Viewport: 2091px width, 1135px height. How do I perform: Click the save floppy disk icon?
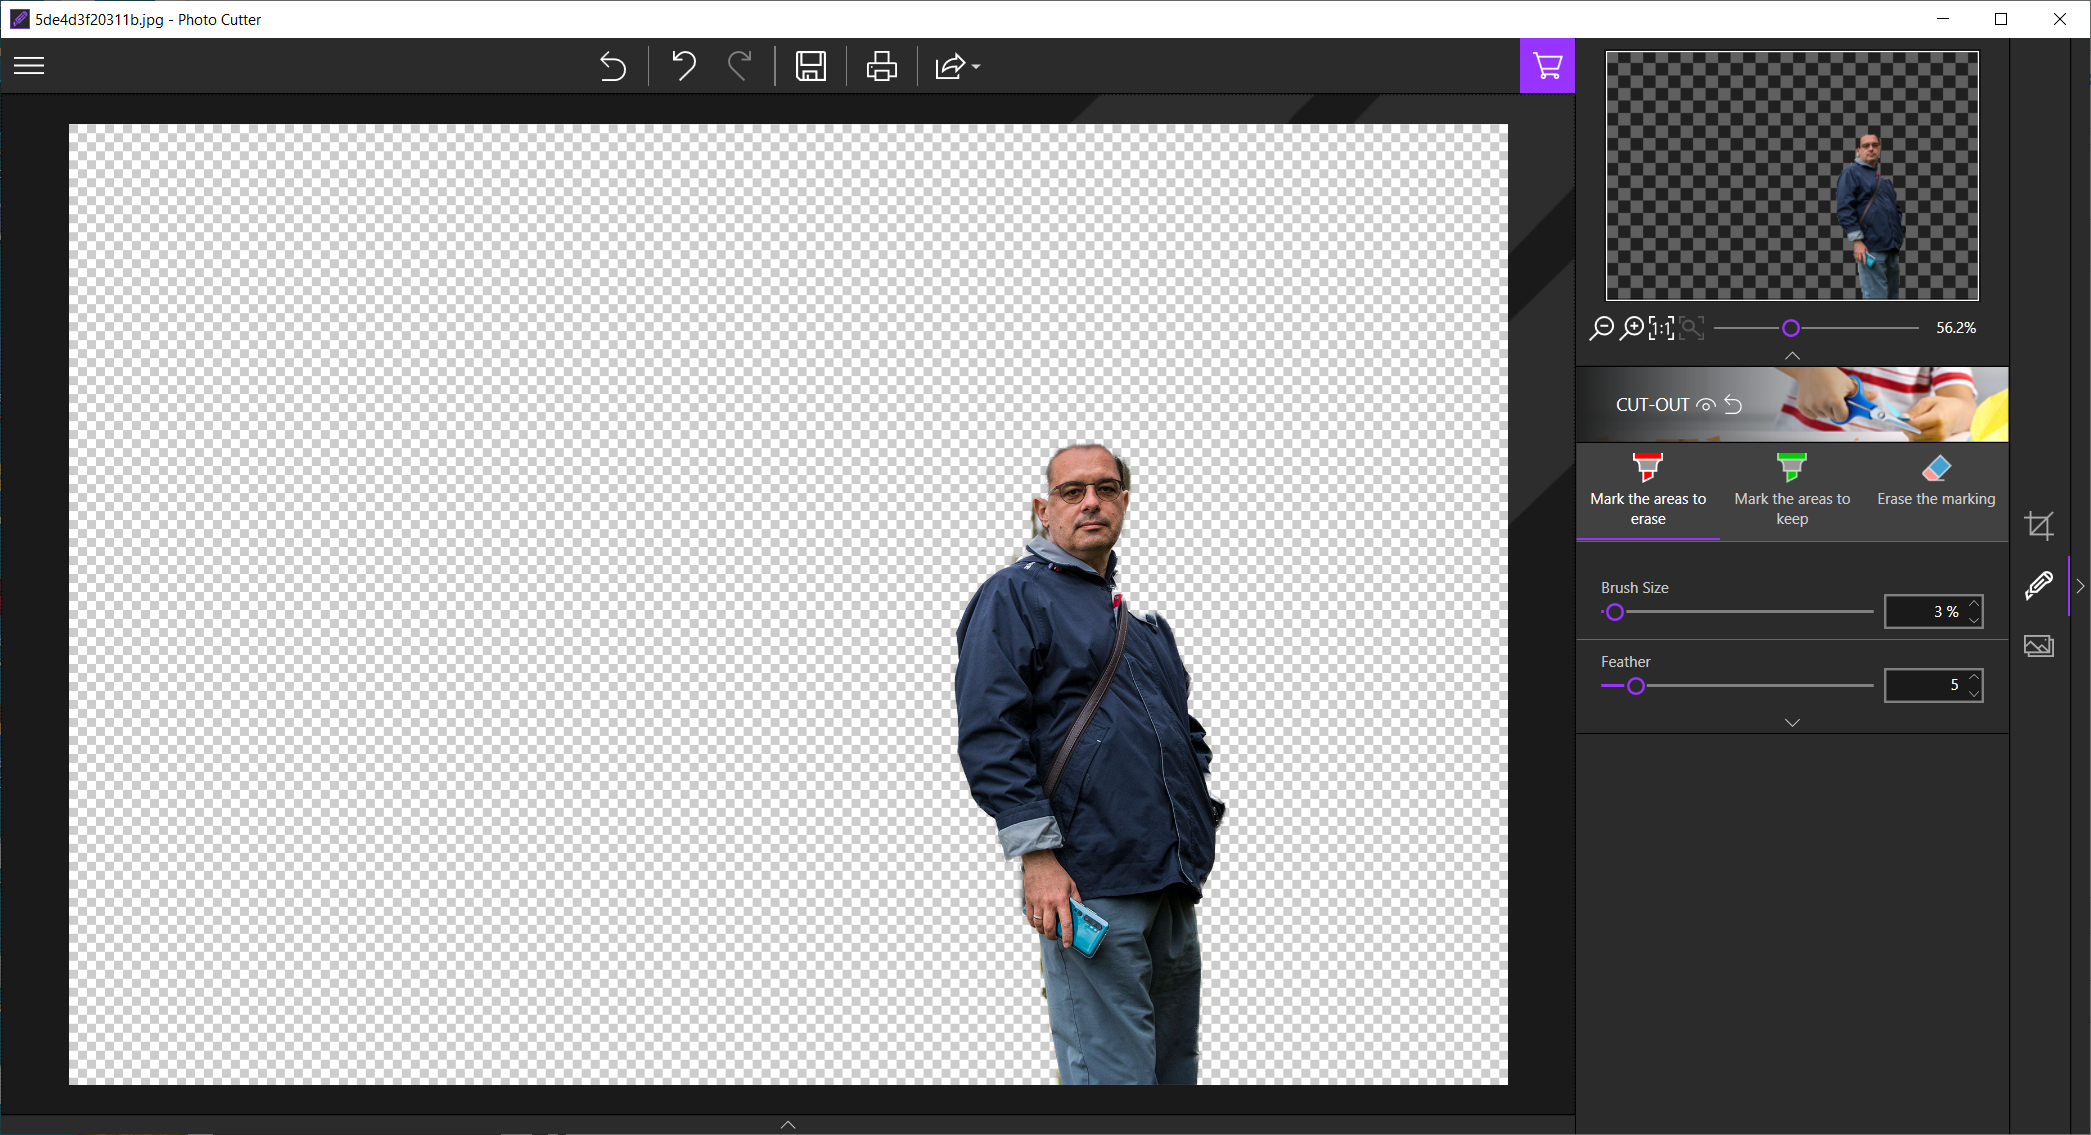tap(810, 67)
